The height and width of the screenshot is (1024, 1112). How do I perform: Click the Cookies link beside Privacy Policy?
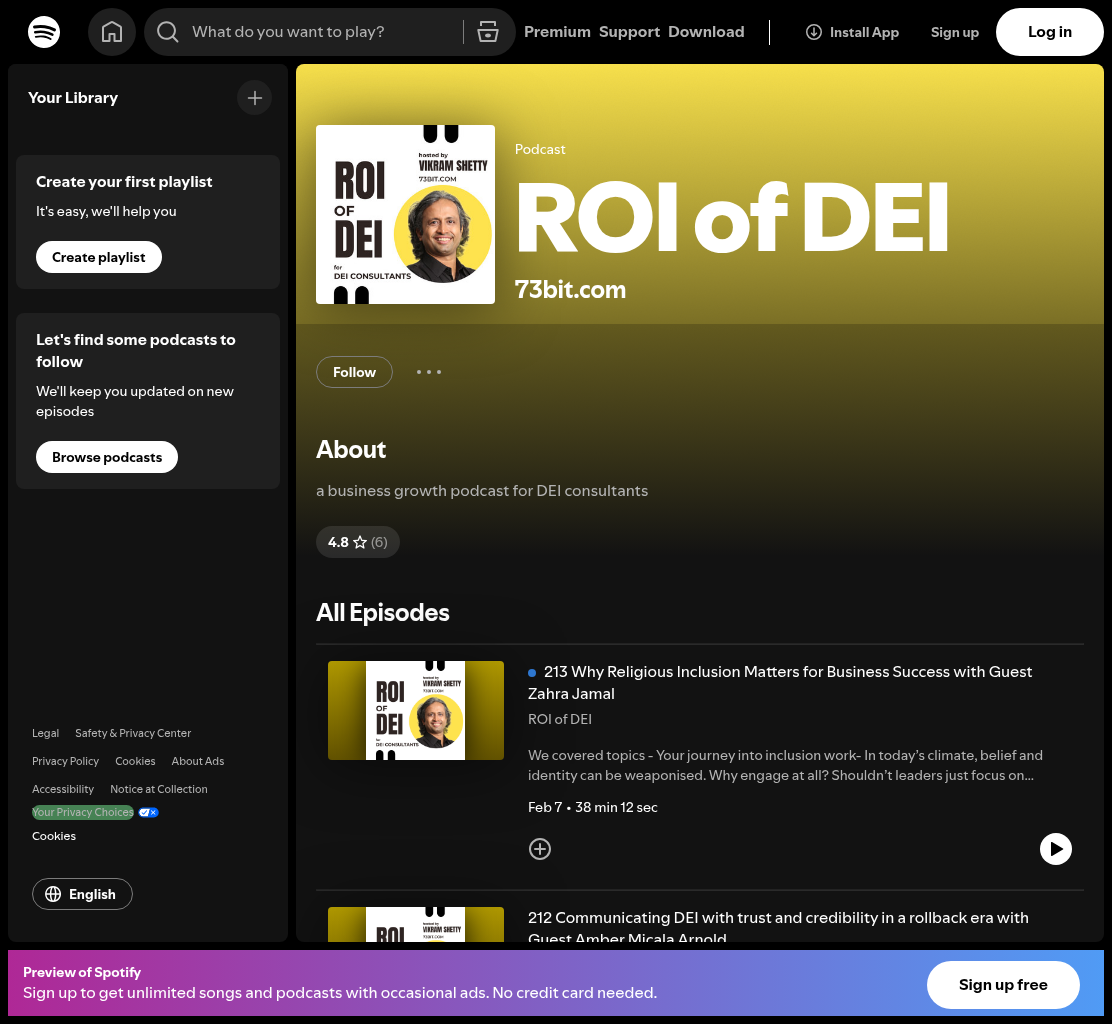point(135,761)
